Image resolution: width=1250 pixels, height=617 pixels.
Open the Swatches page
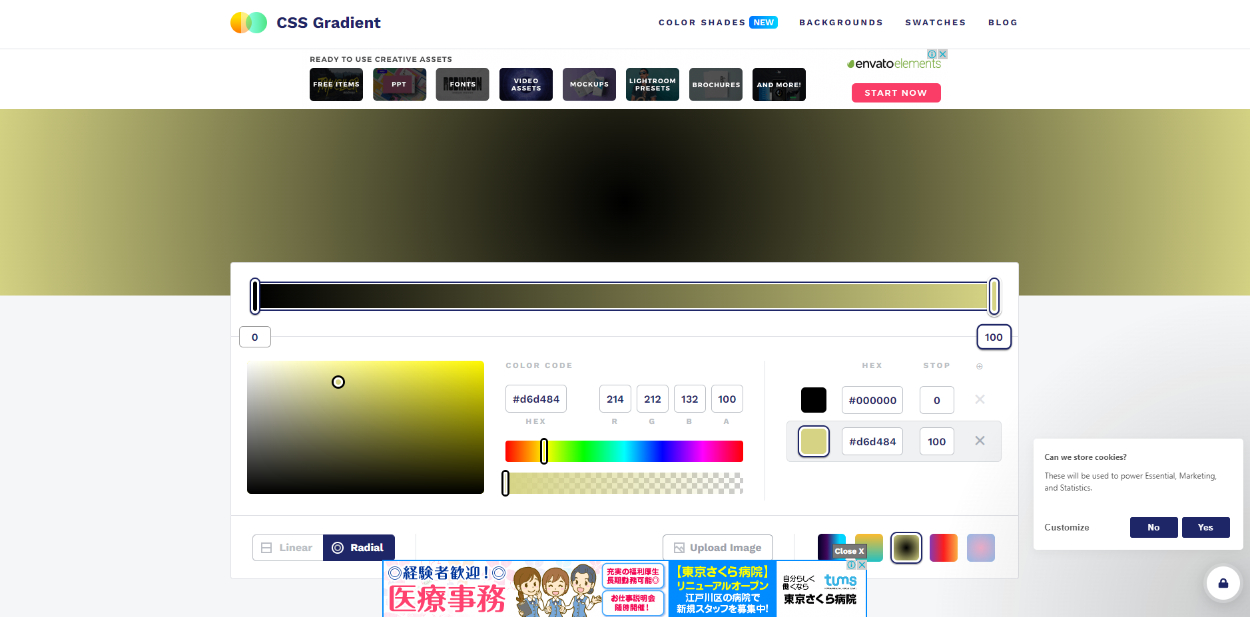point(935,23)
